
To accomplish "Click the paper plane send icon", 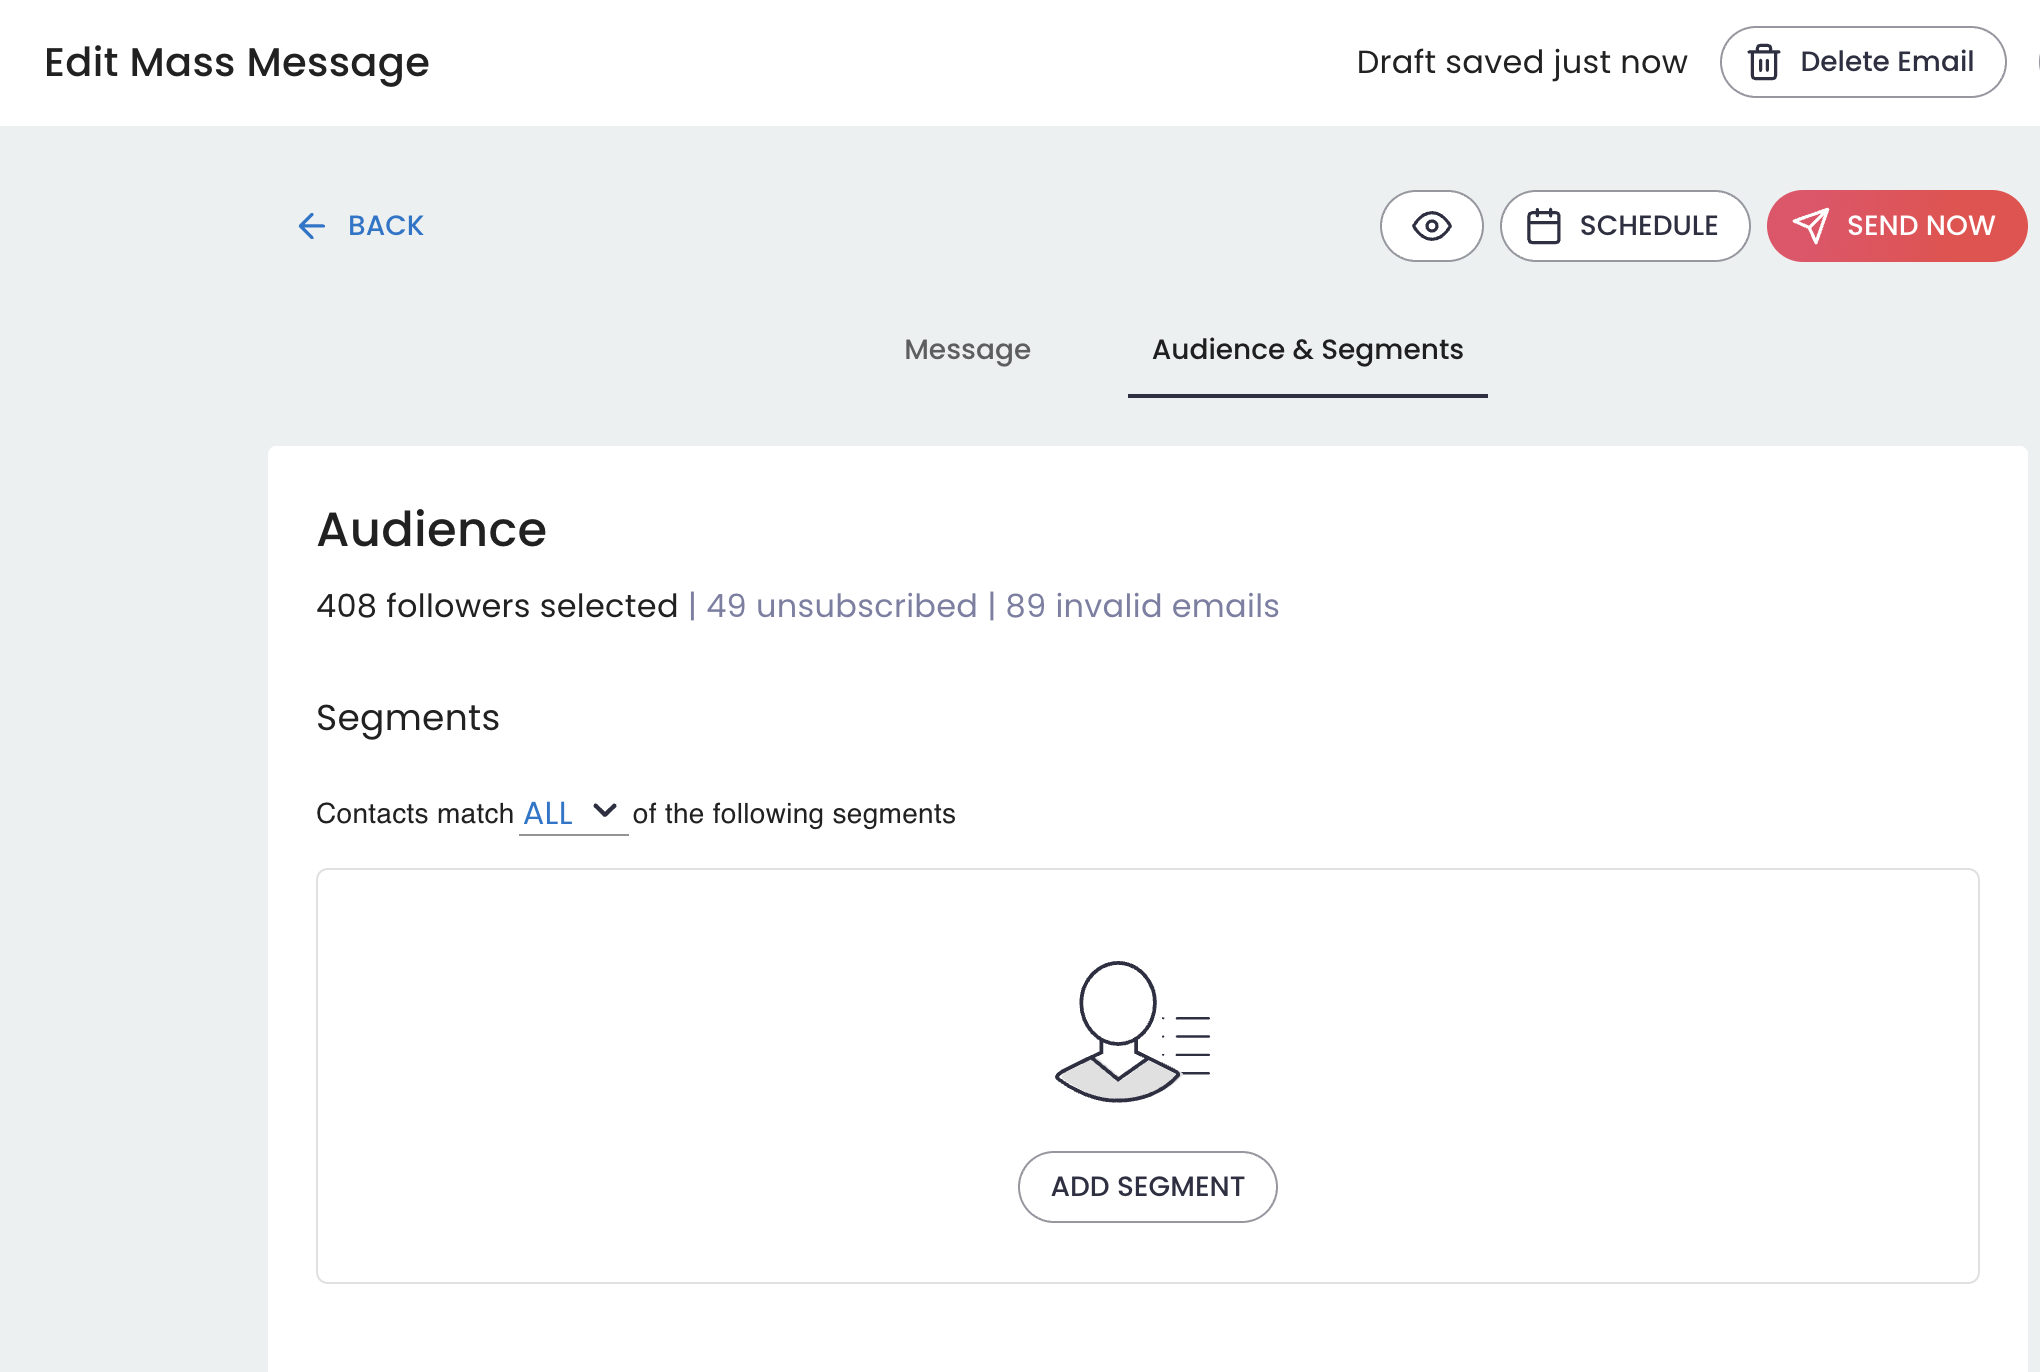I will [x=1811, y=226].
